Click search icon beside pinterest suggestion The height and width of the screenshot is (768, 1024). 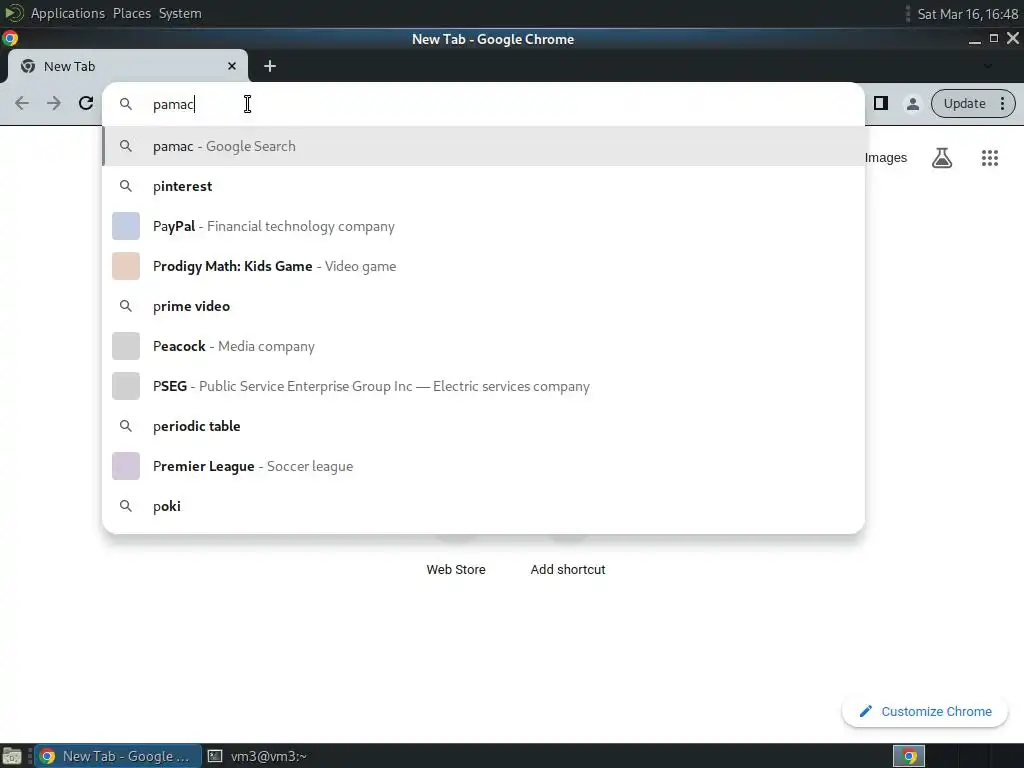126,186
